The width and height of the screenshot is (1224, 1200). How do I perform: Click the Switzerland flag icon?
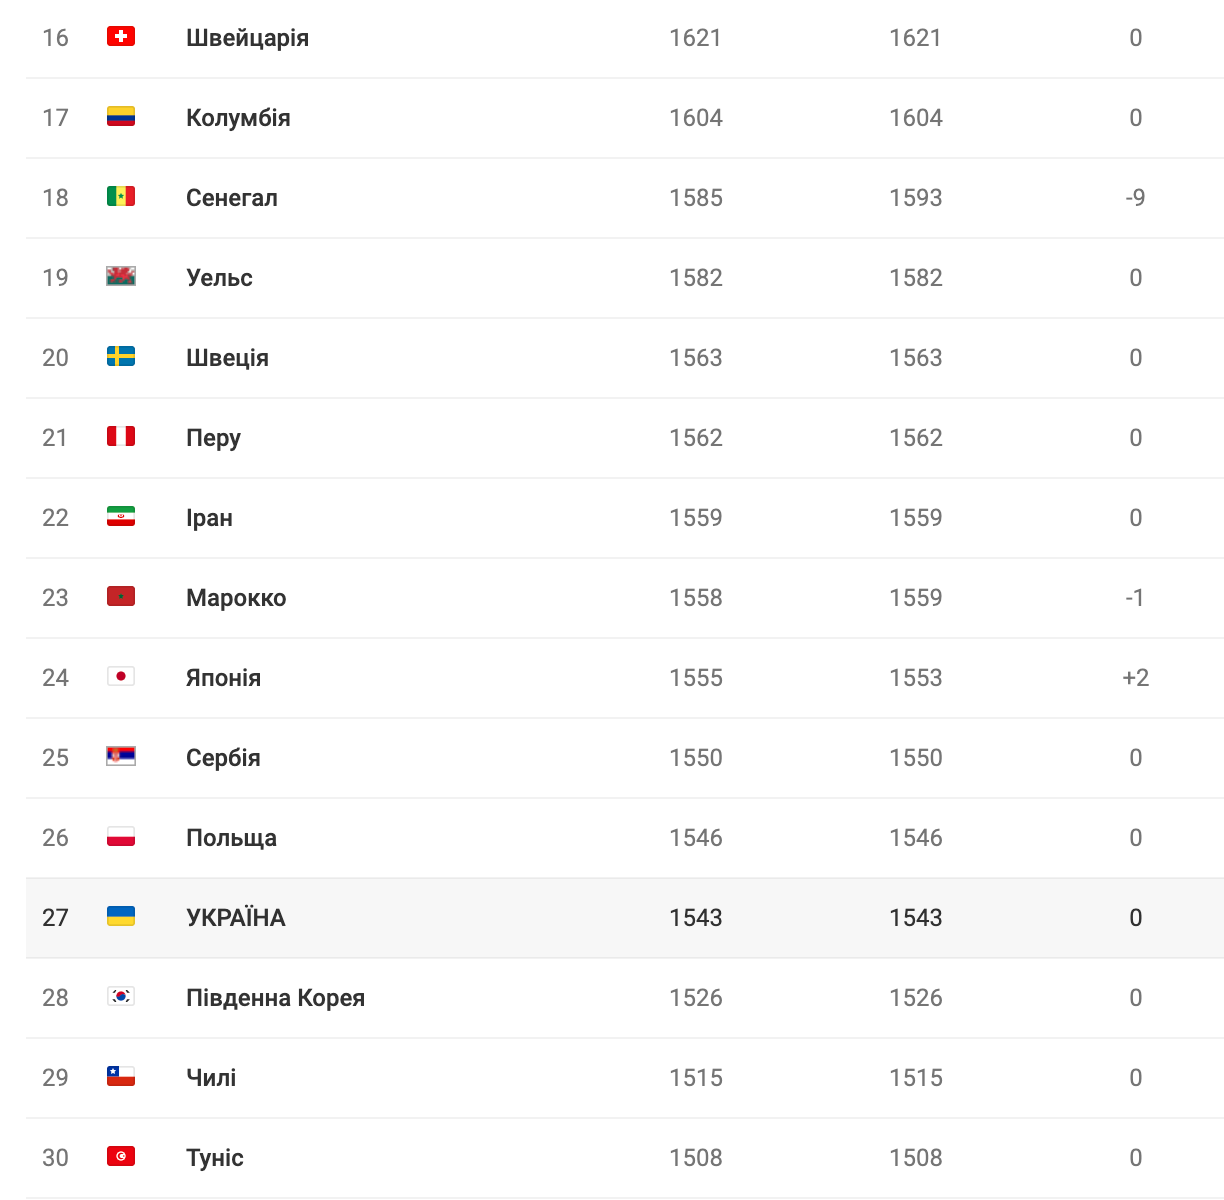click(121, 36)
